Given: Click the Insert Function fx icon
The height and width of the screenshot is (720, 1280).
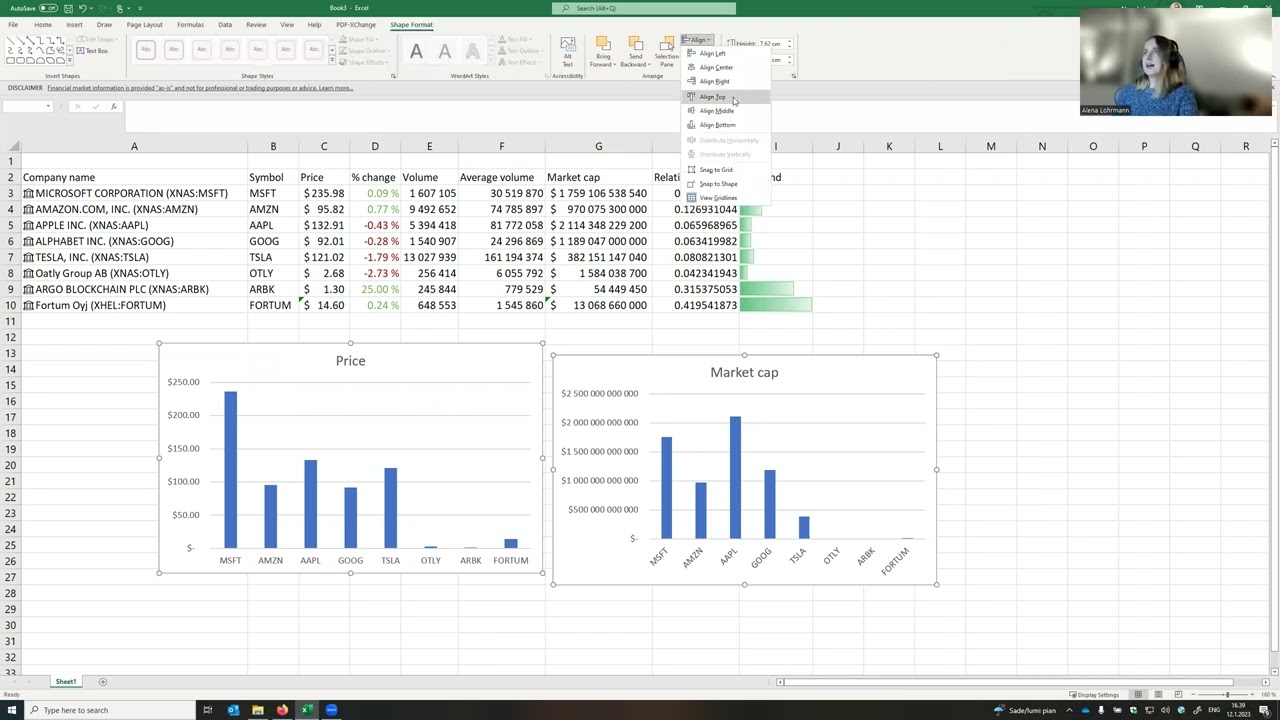Looking at the screenshot, I should (x=113, y=106).
